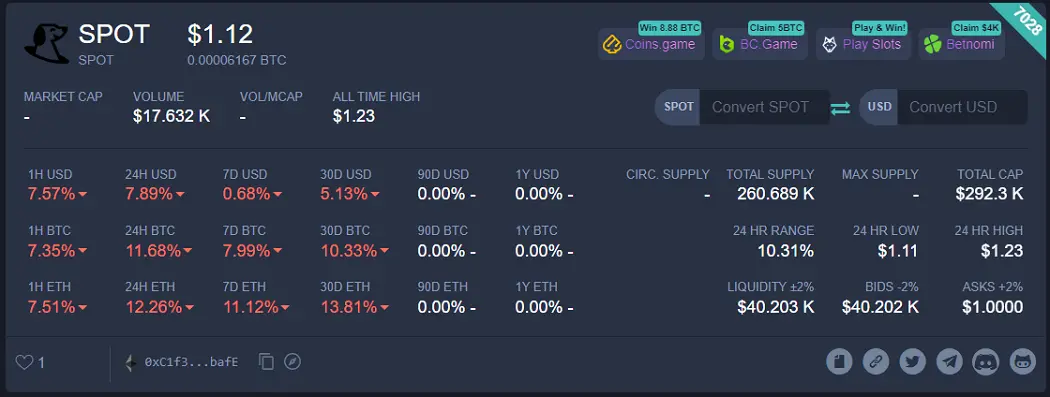
Task: Open the website link chain icon
Action: [876, 362]
